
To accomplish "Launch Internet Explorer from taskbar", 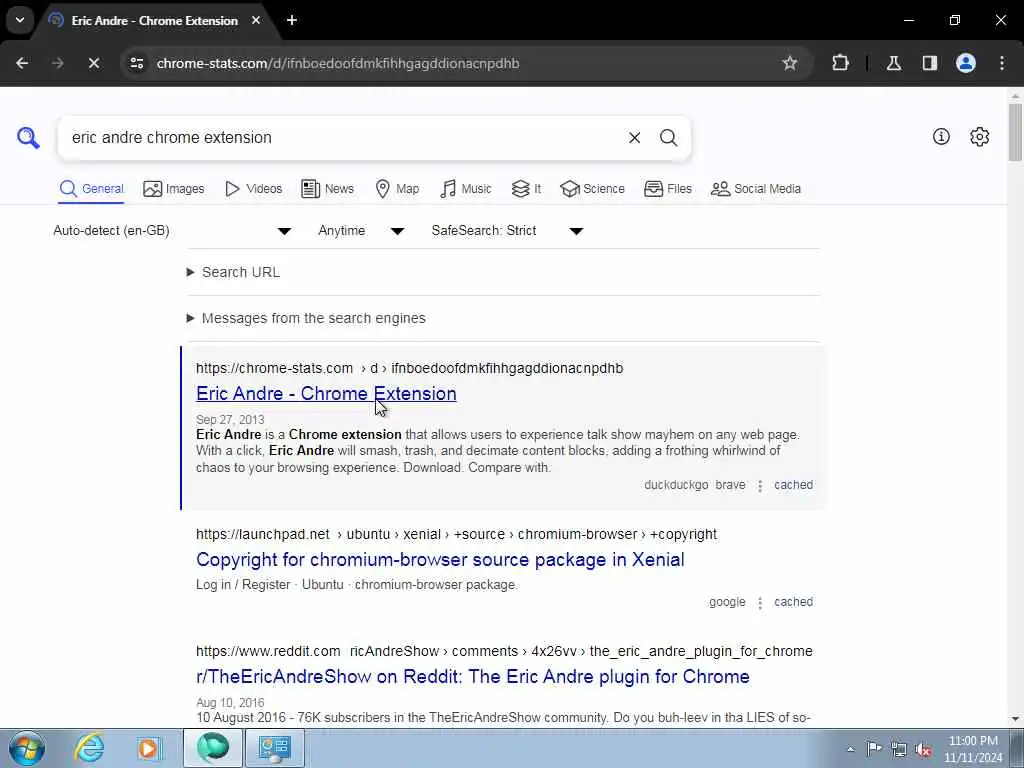I will pos(89,748).
